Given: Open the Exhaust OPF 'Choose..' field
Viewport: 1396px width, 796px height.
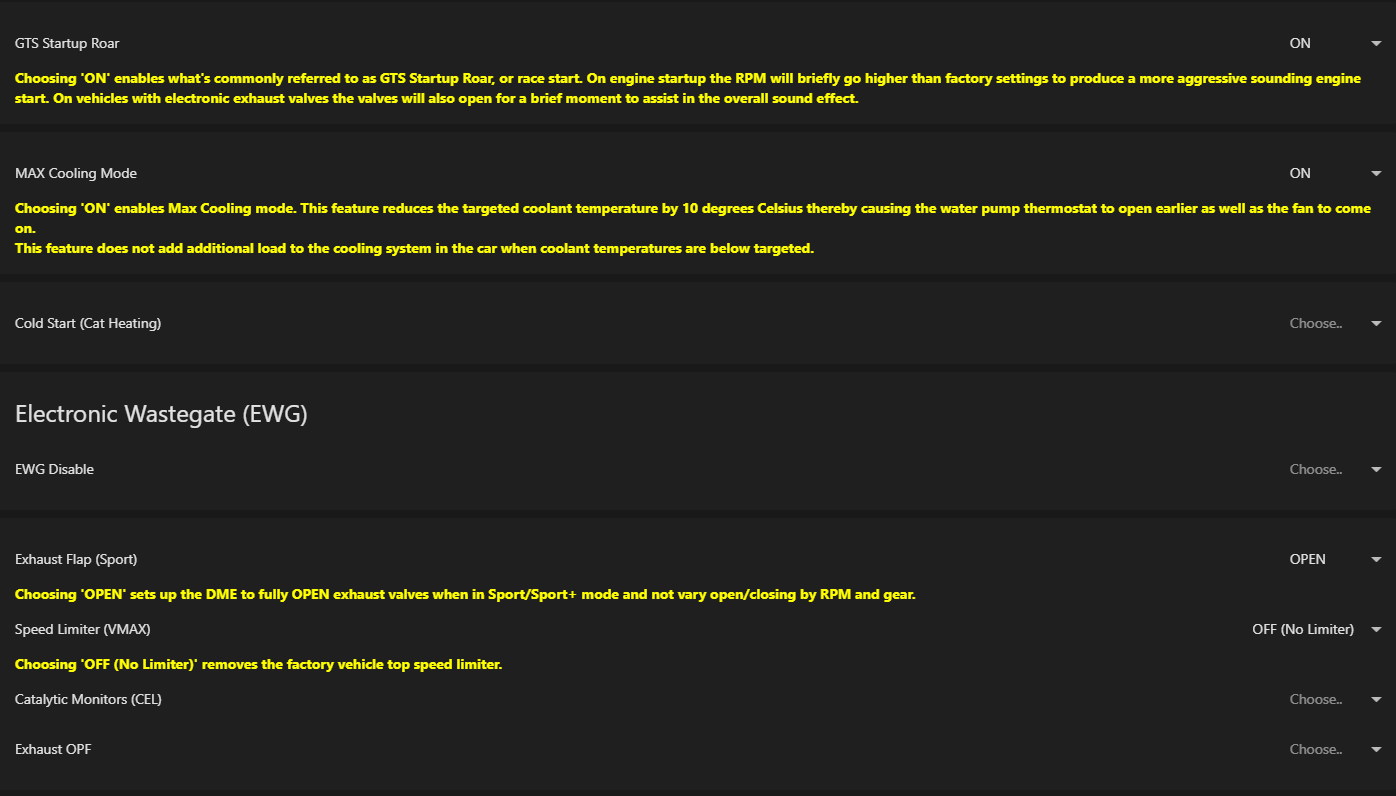Looking at the screenshot, I should click(1316, 749).
